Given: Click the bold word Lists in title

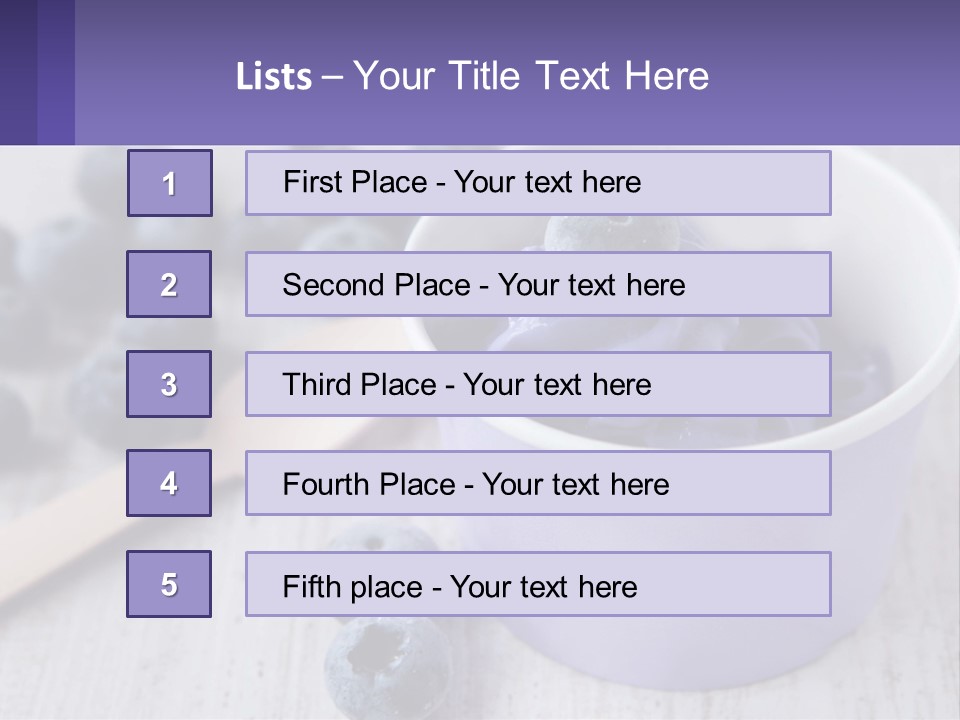Looking at the screenshot, I should click(274, 77).
